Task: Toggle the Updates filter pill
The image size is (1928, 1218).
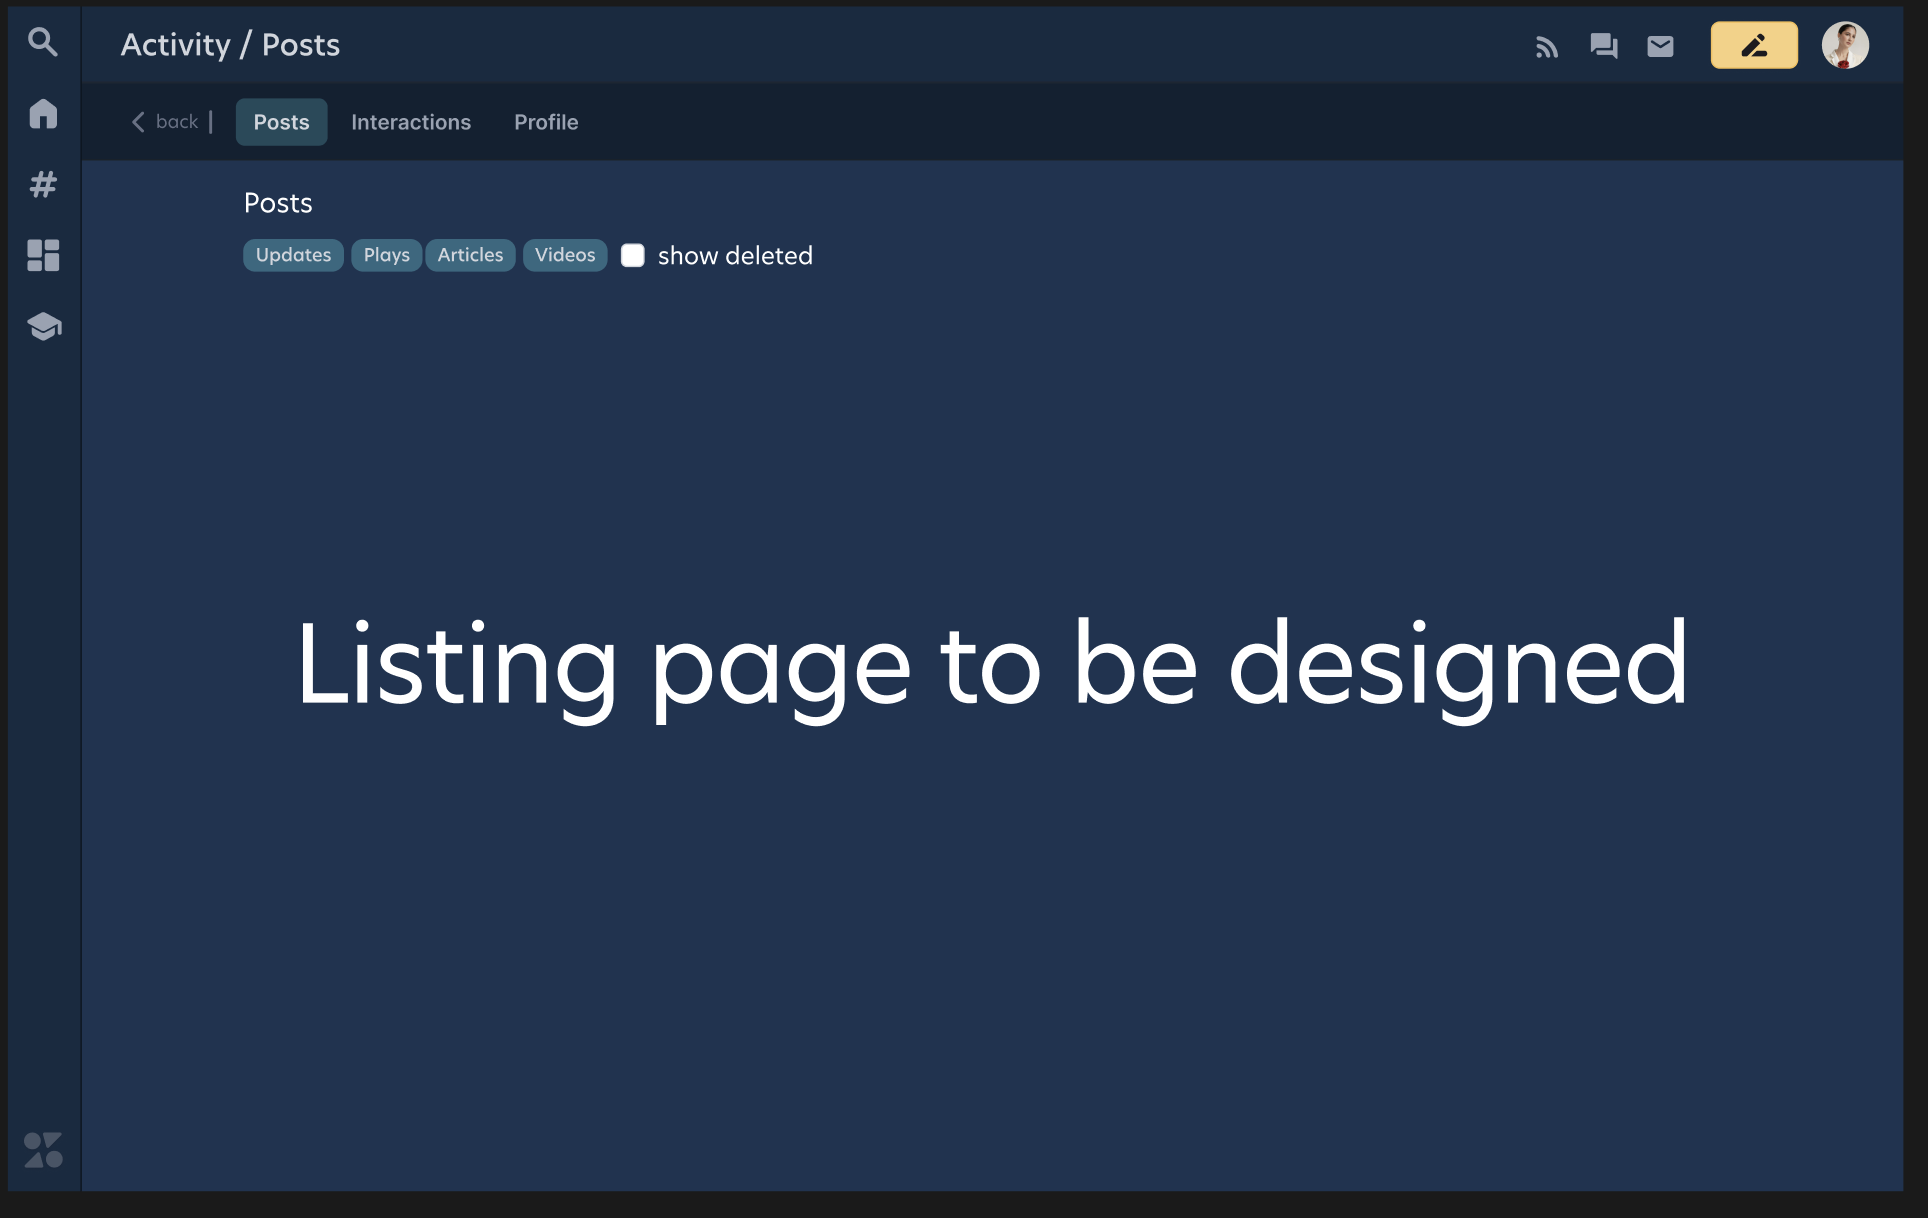Action: pos(293,255)
